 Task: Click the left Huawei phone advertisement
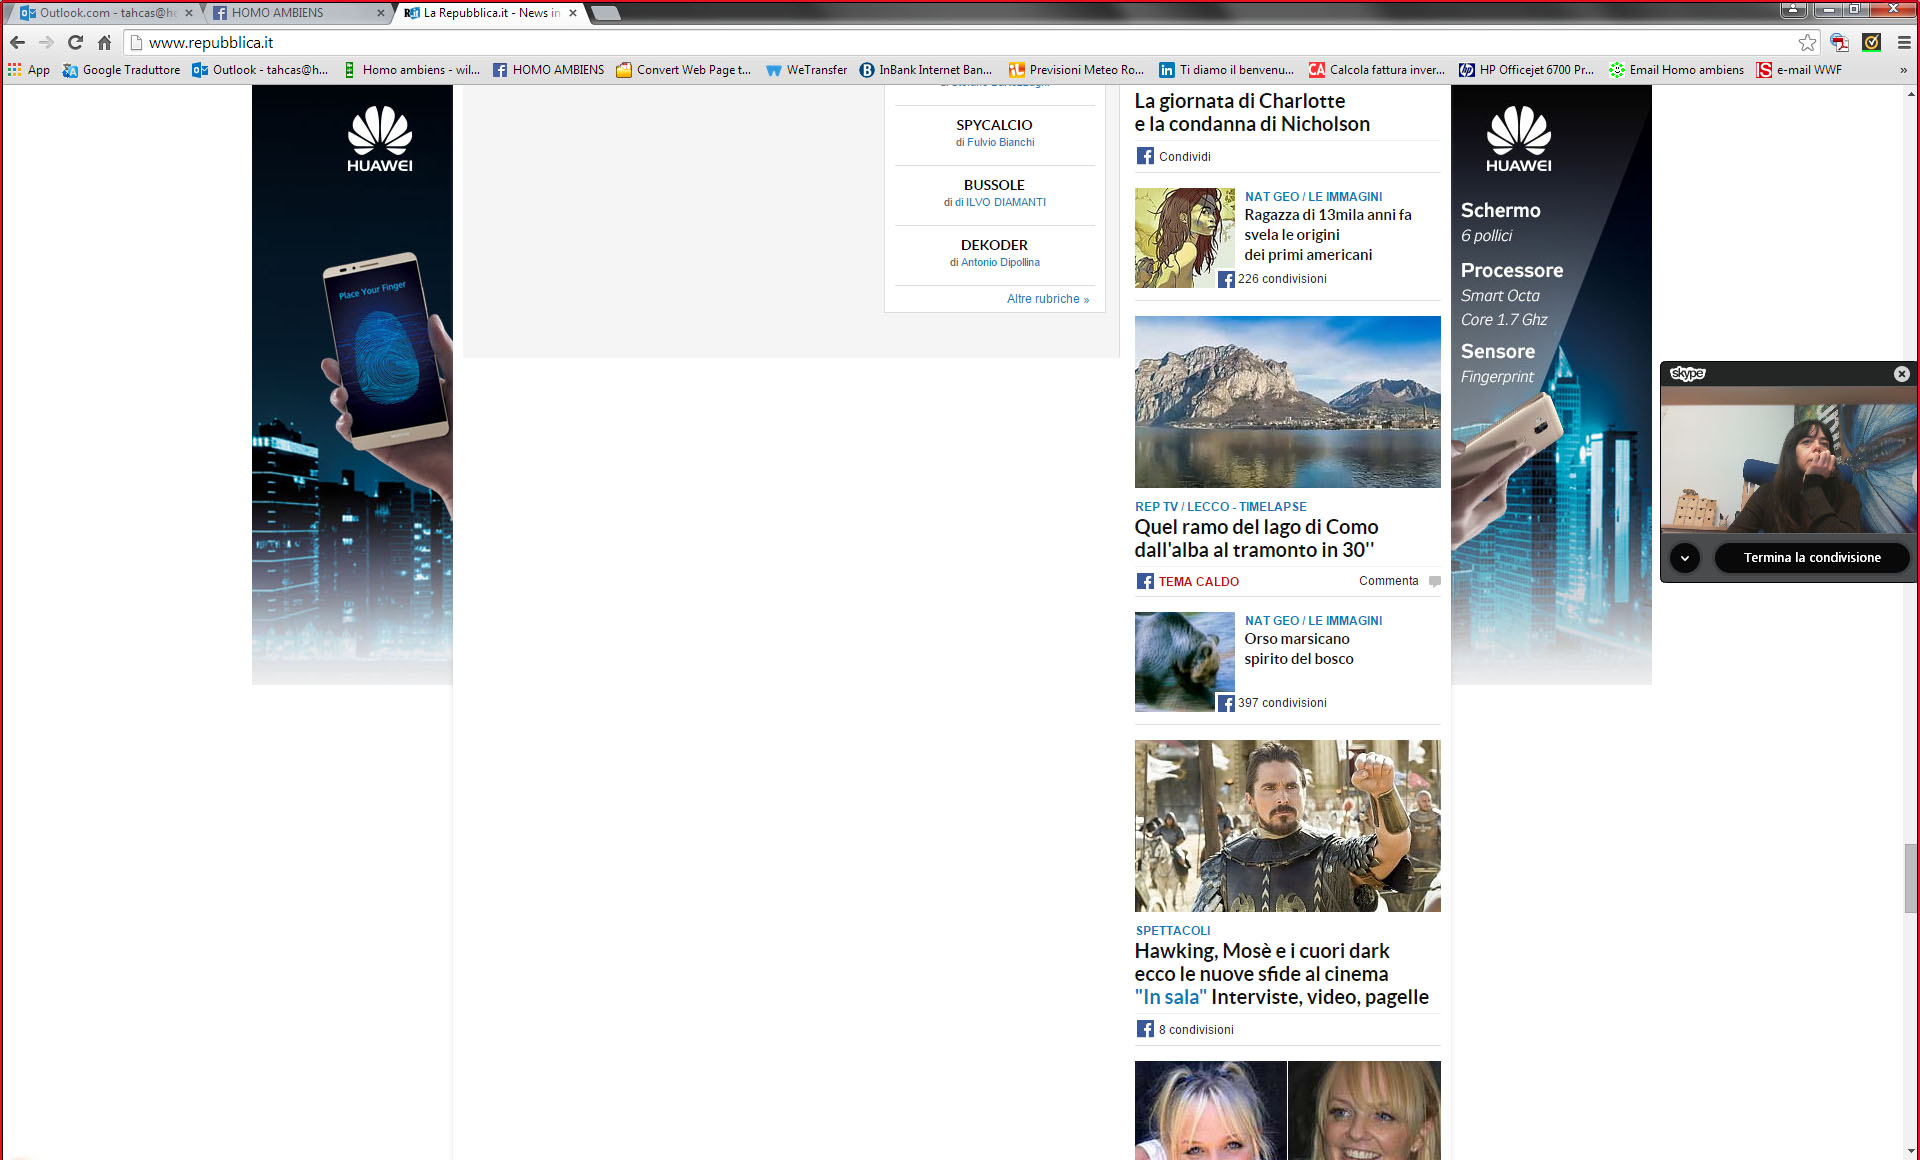pos(352,385)
